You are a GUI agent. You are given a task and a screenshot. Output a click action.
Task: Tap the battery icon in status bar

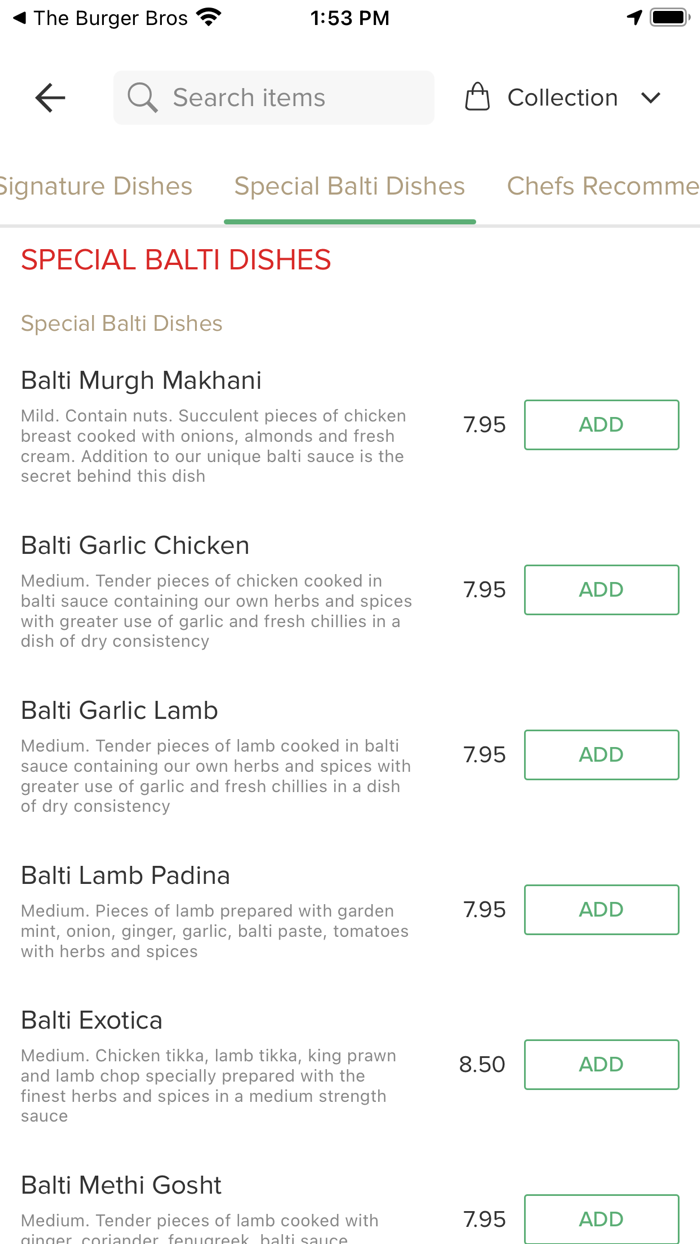pos(668,17)
